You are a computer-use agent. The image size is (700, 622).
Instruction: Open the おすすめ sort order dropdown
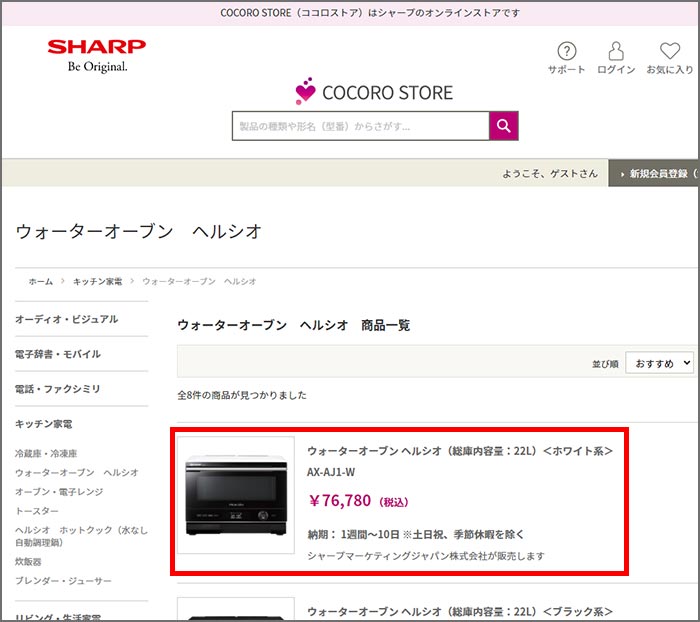[659, 363]
